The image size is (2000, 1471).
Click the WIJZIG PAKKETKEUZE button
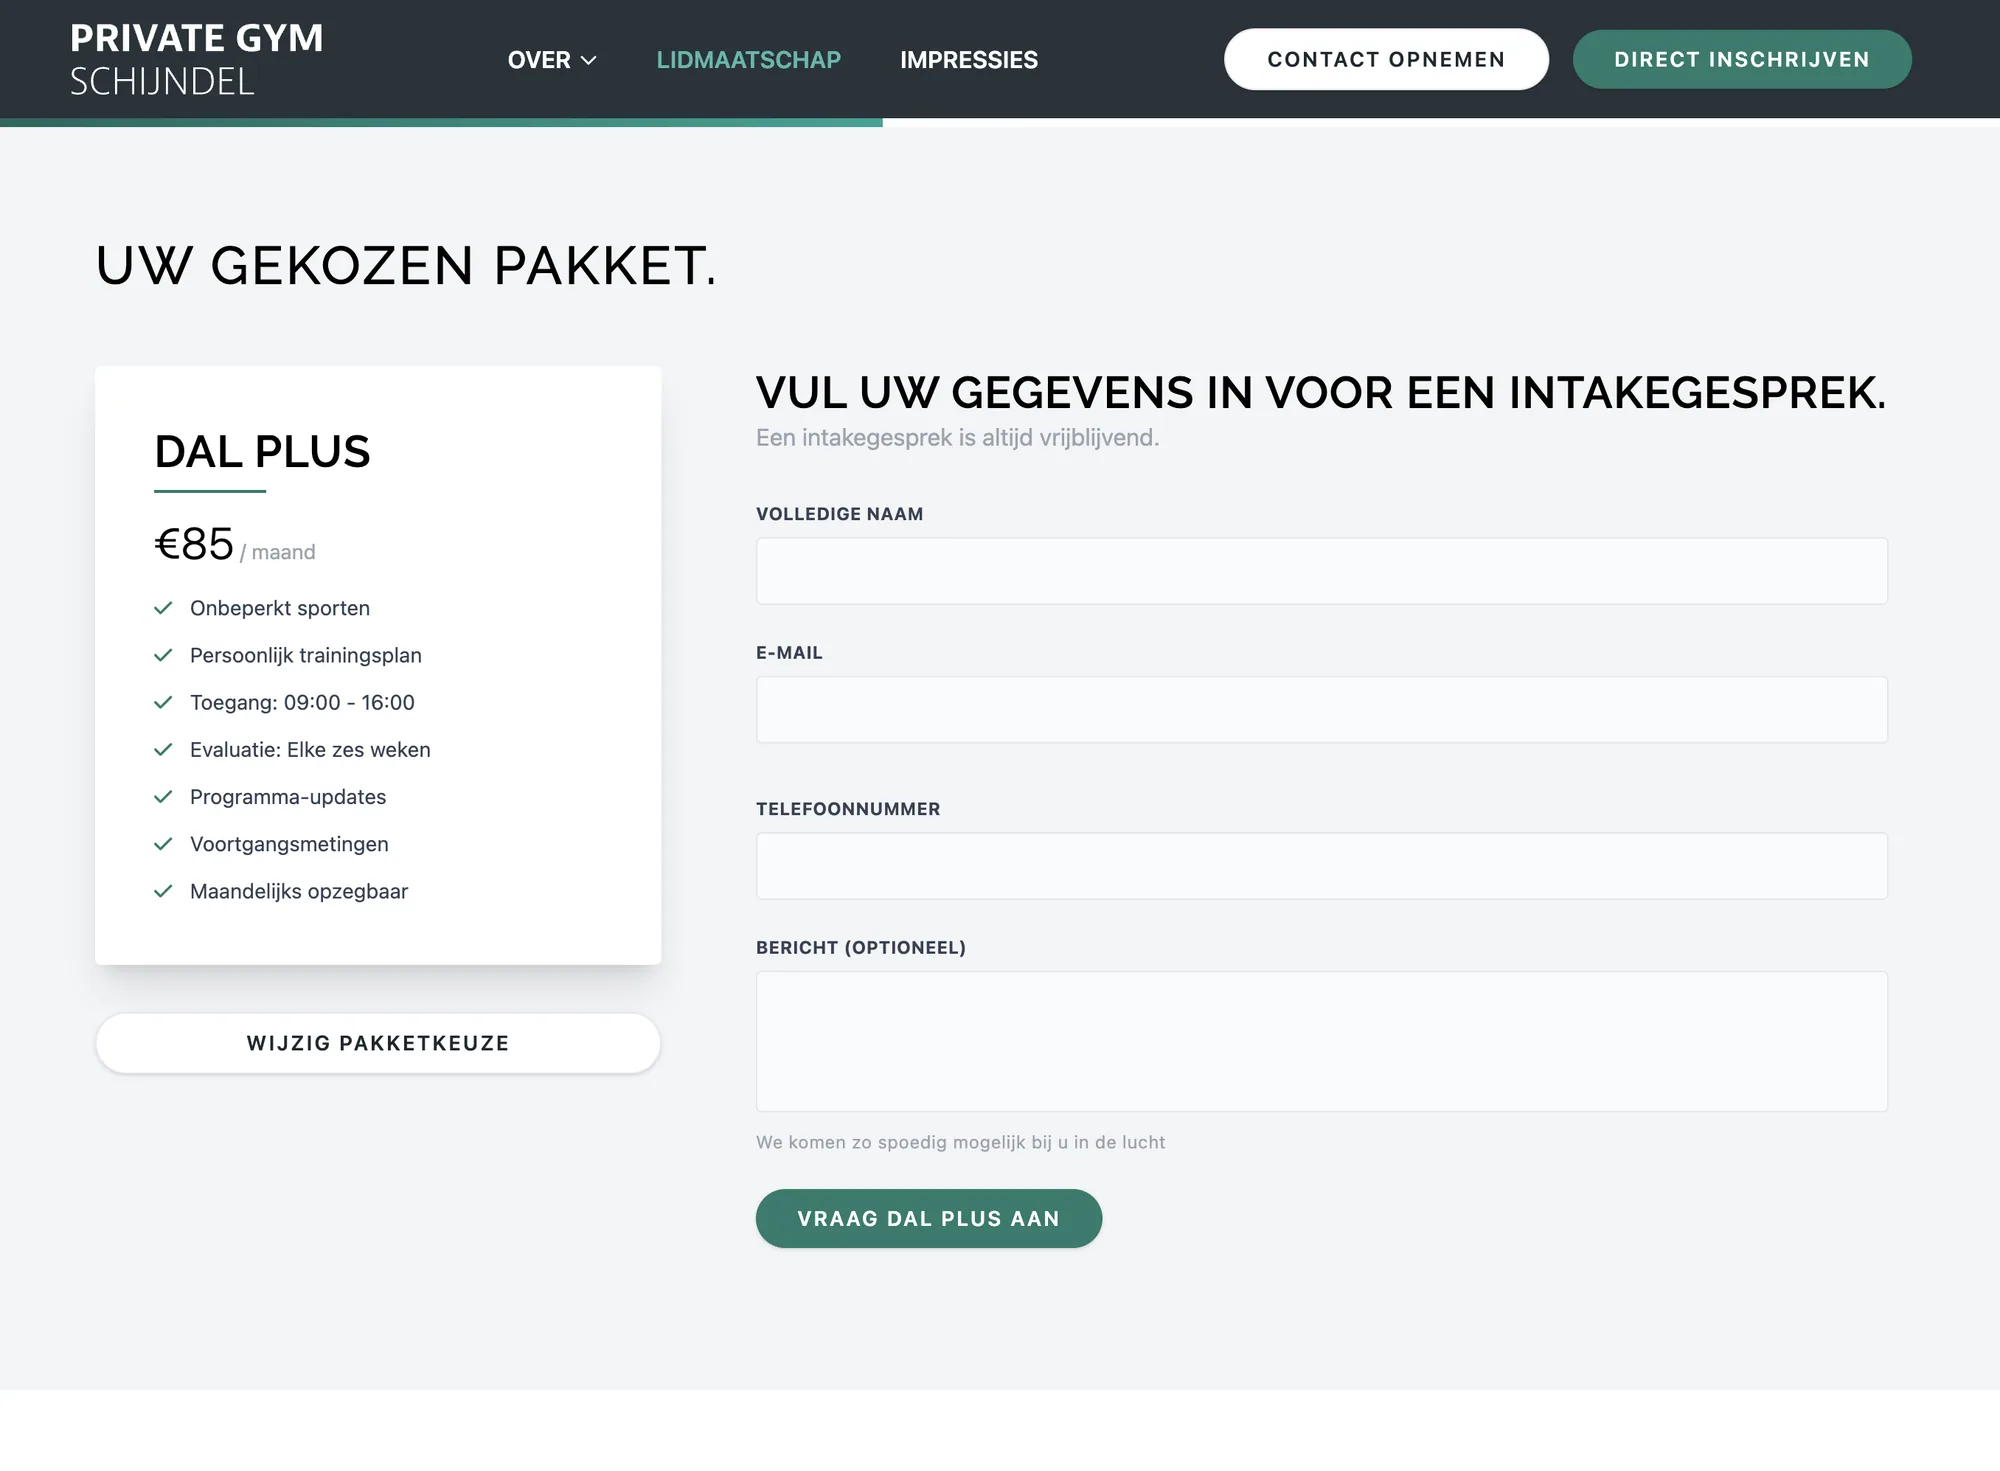(x=378, y=1043)
